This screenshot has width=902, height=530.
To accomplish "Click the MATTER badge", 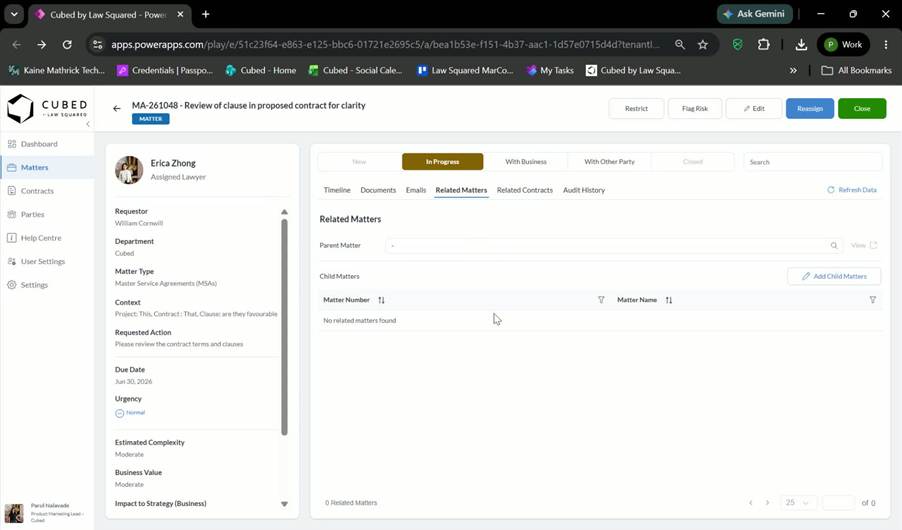I will (x=151, y=119).
